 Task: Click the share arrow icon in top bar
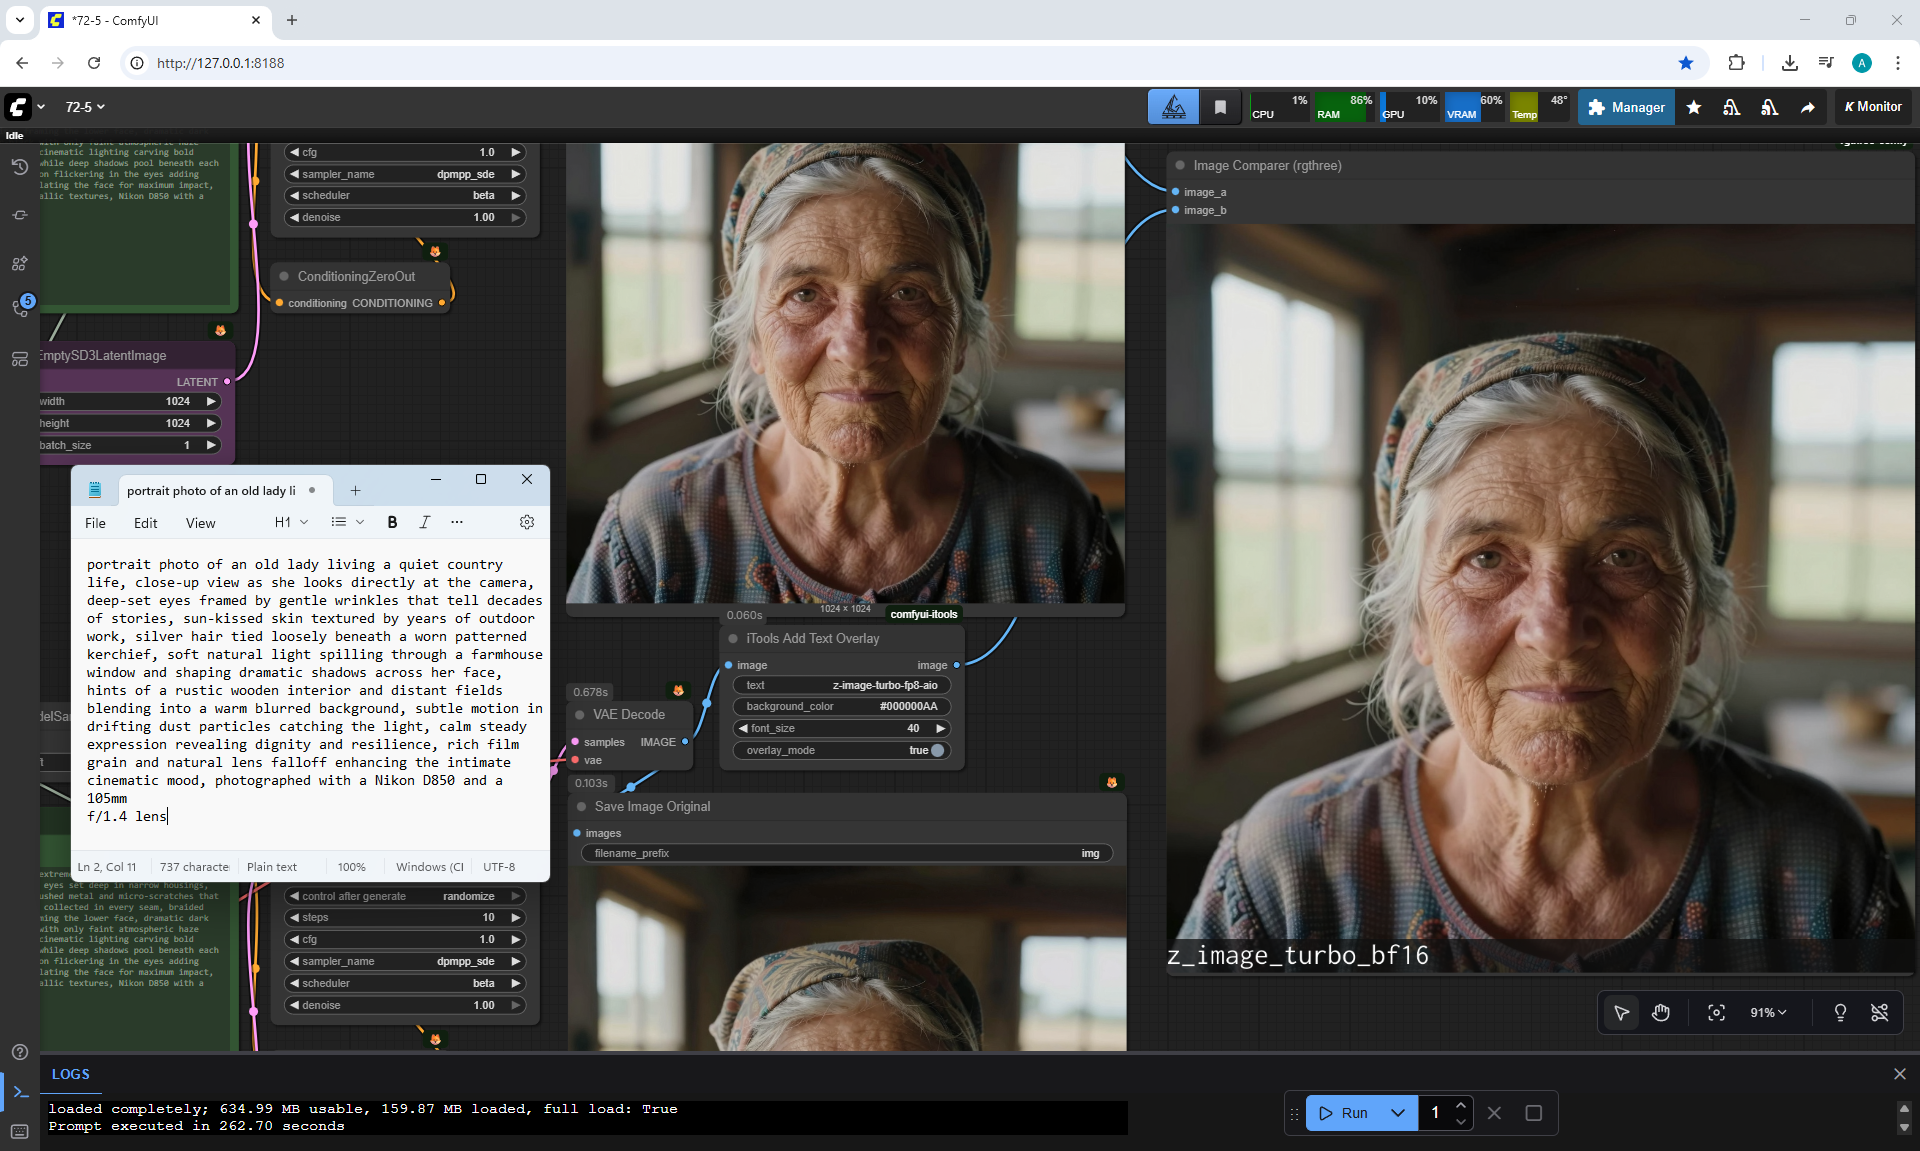click(x=1808, y=107)
